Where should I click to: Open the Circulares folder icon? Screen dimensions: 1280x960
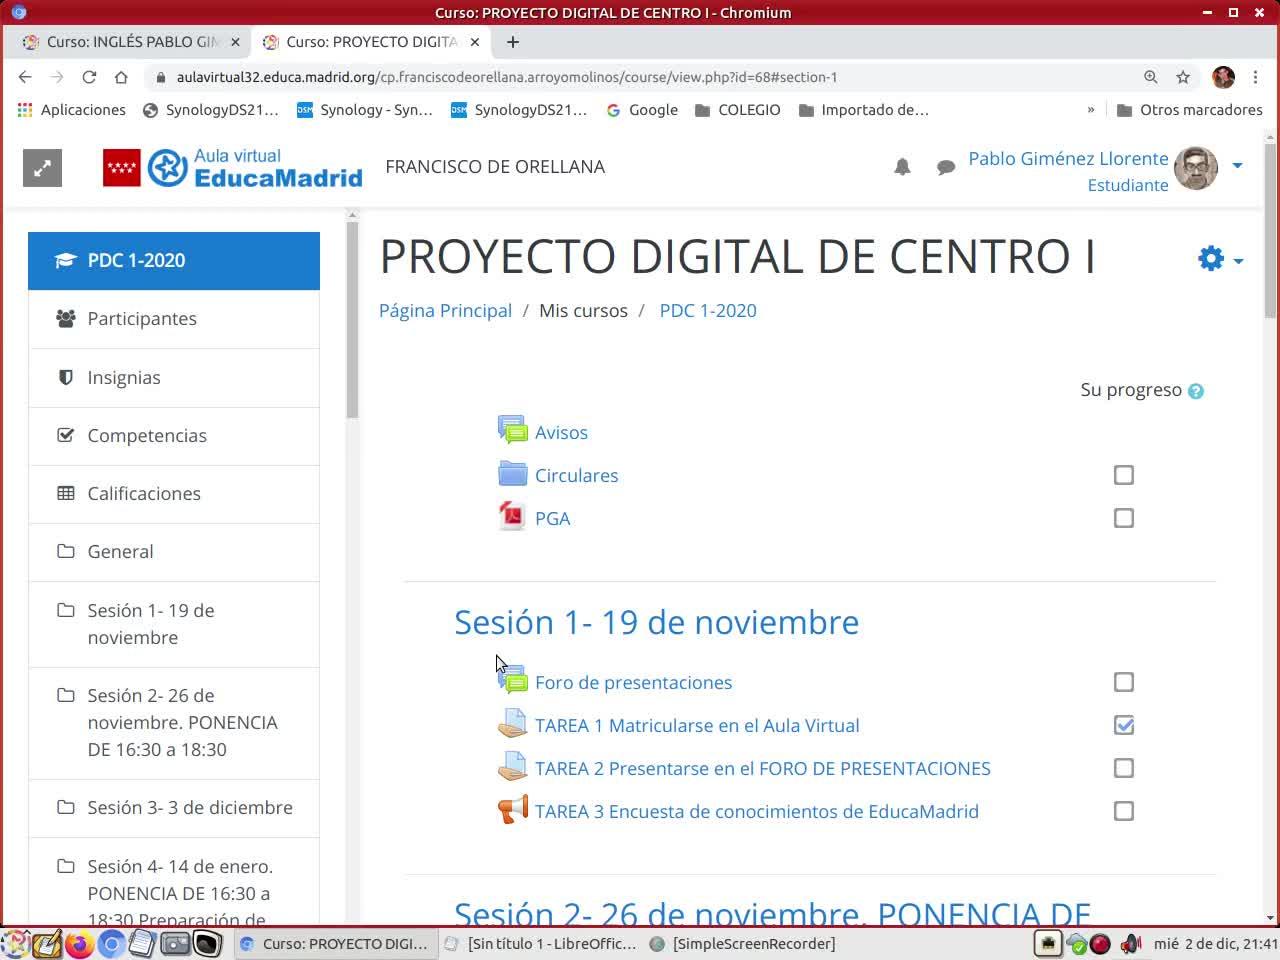[513, 474]
